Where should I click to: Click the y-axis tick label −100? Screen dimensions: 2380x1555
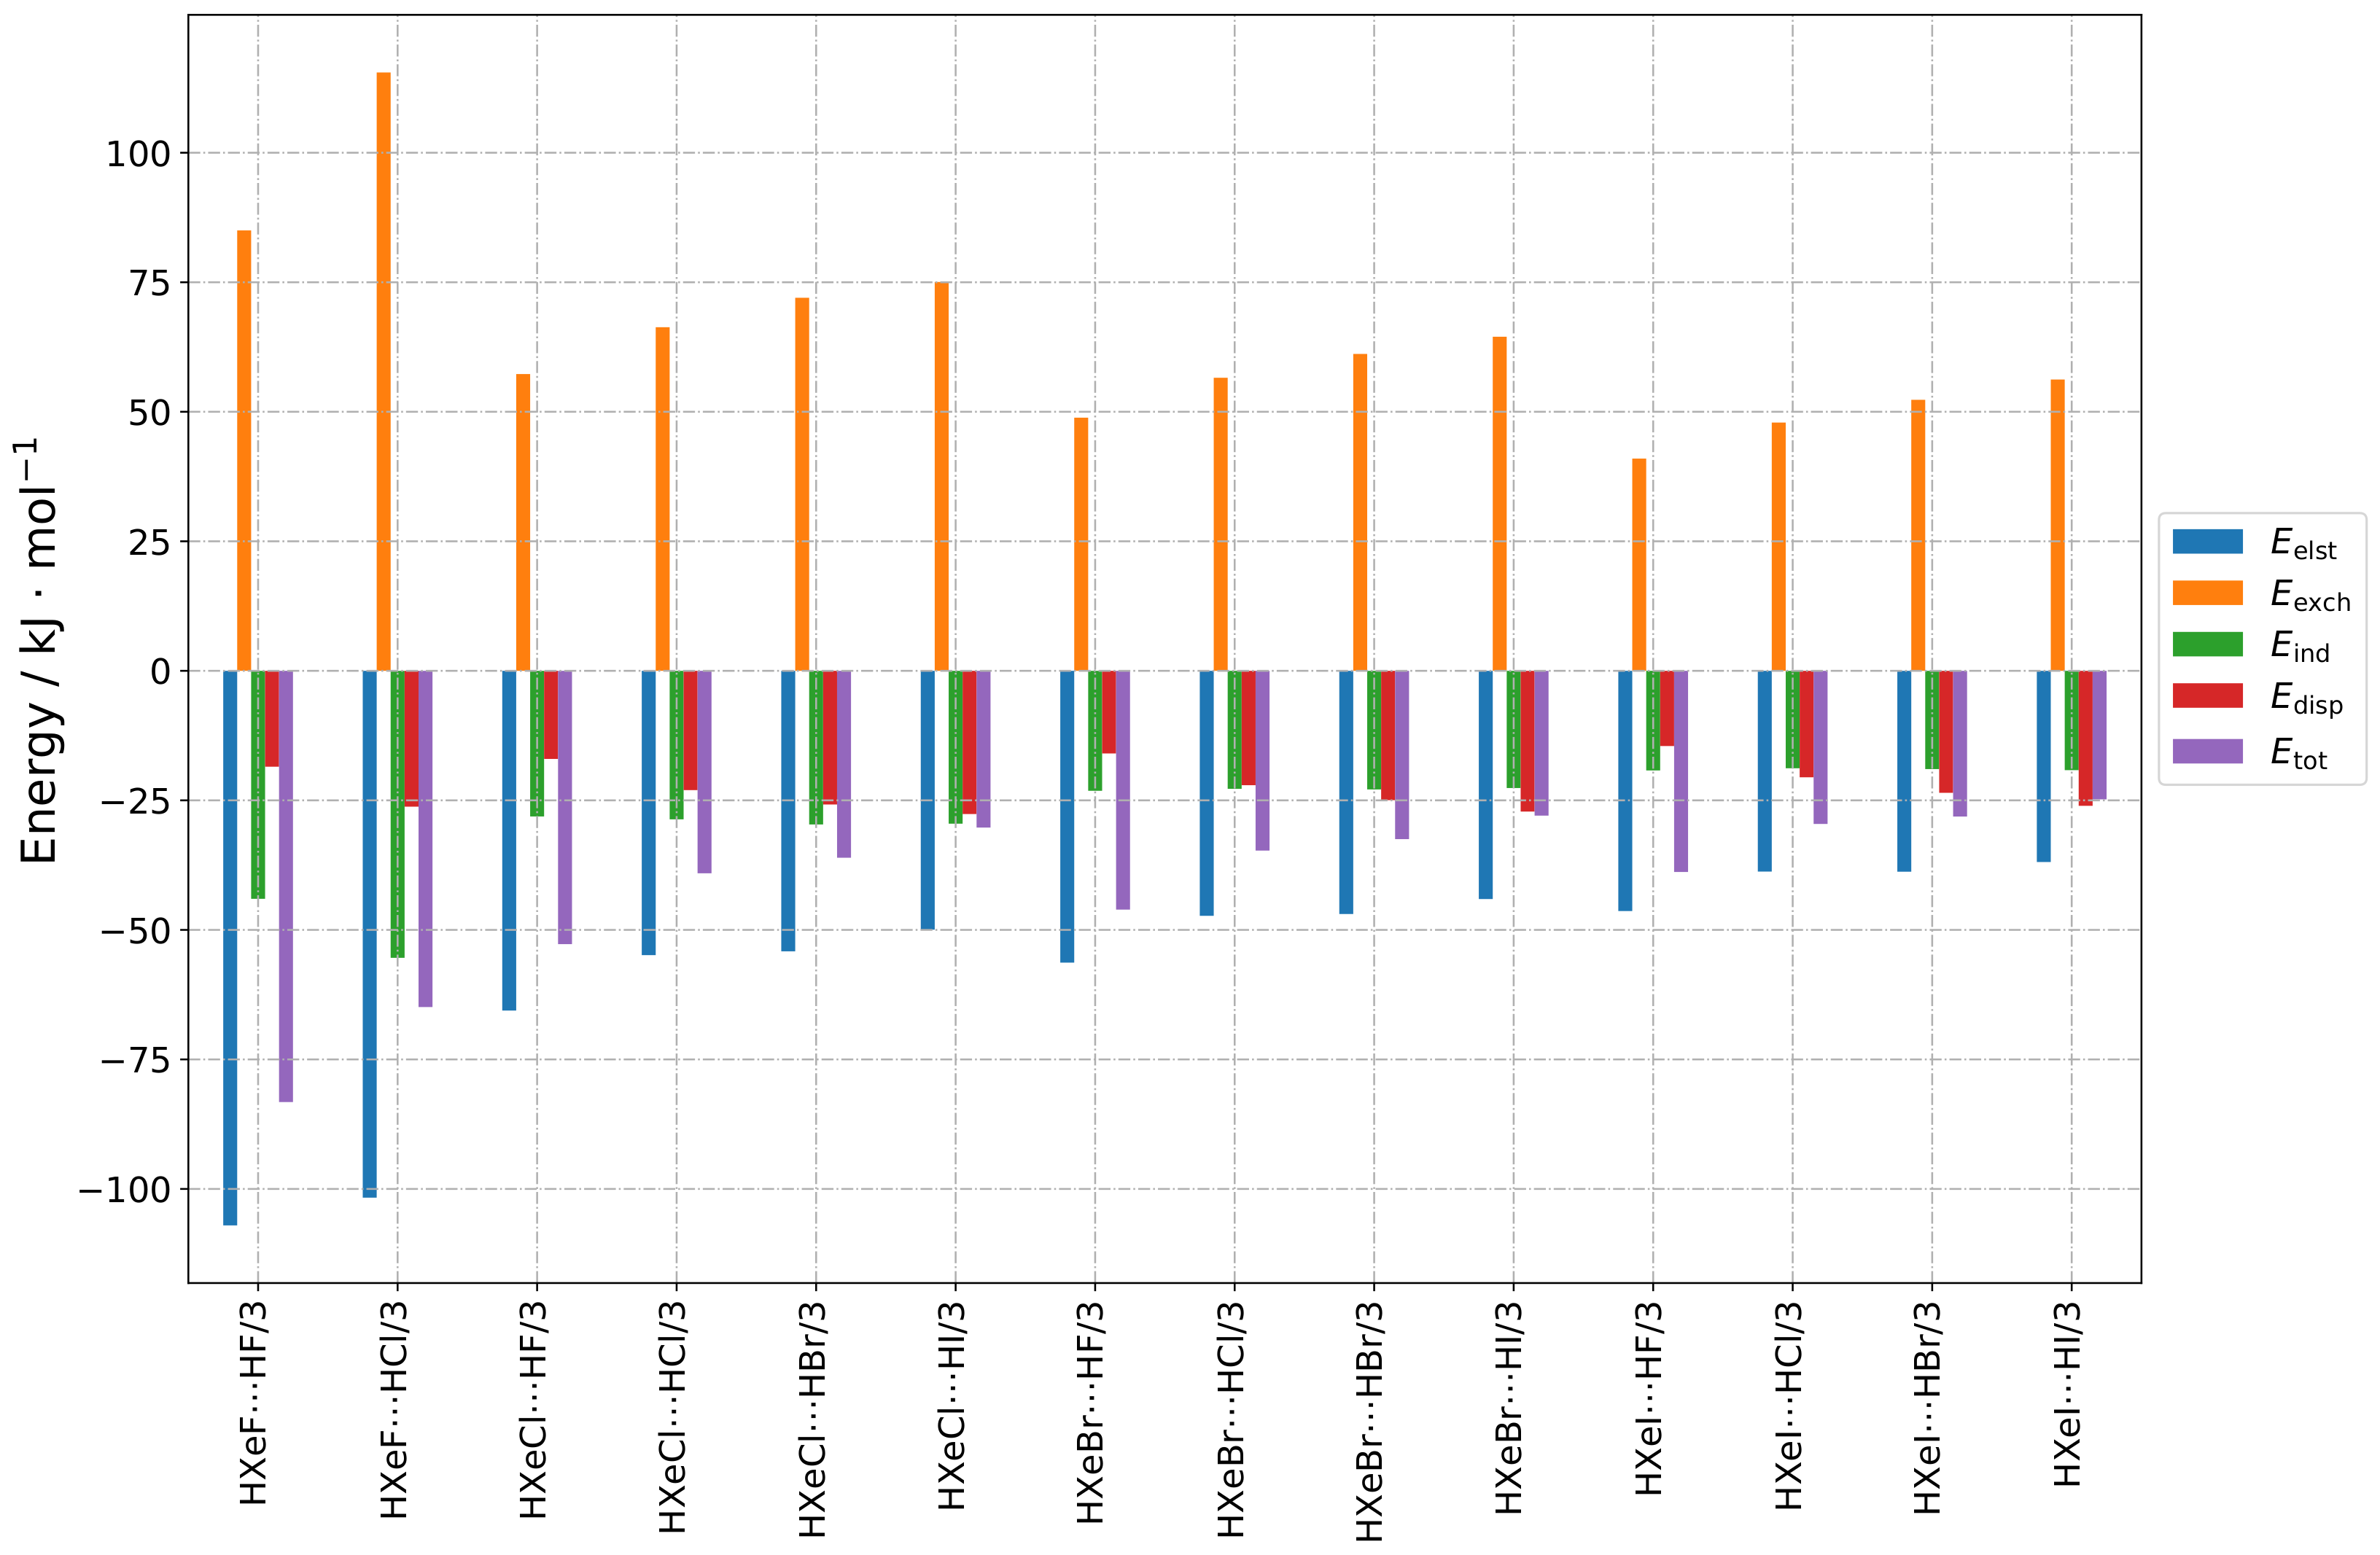(x=124, y=1190)
